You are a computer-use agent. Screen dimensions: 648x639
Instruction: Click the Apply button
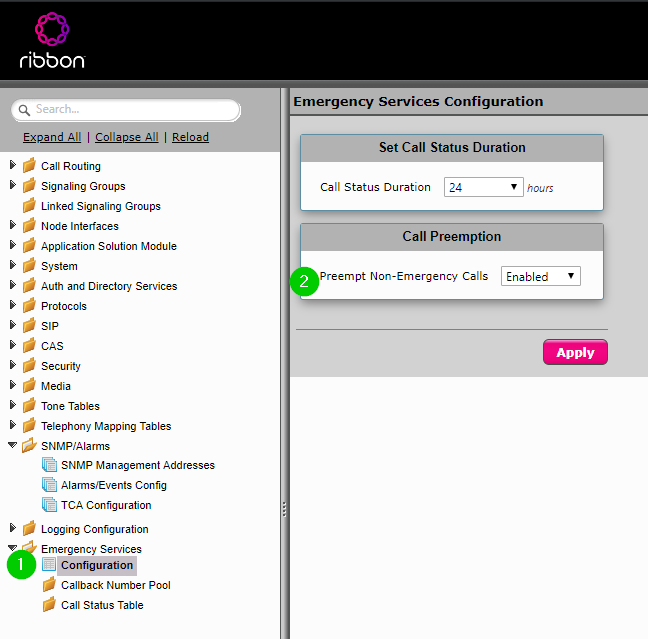[575, 352]
